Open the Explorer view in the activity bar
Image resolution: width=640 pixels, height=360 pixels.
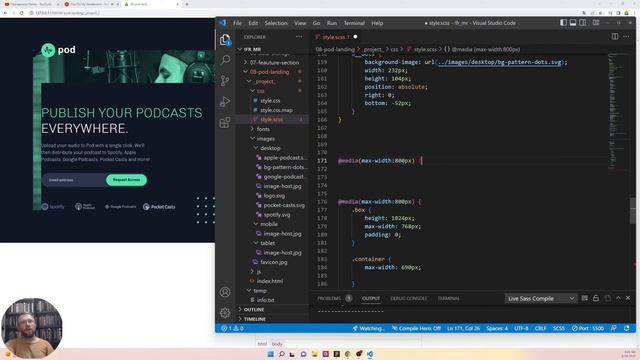point(225,40)
